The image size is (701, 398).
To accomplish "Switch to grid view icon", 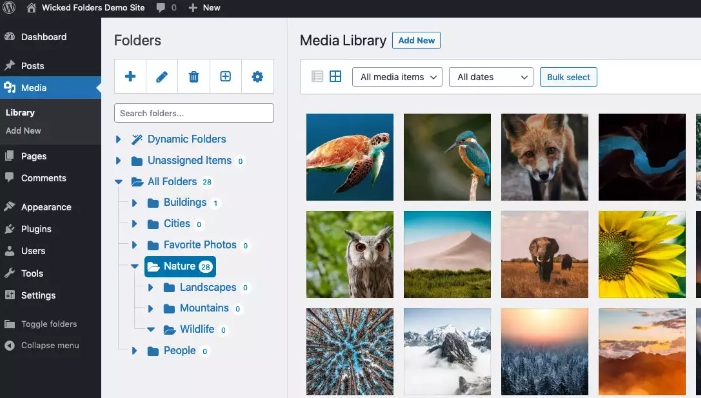I will point(335,76).
